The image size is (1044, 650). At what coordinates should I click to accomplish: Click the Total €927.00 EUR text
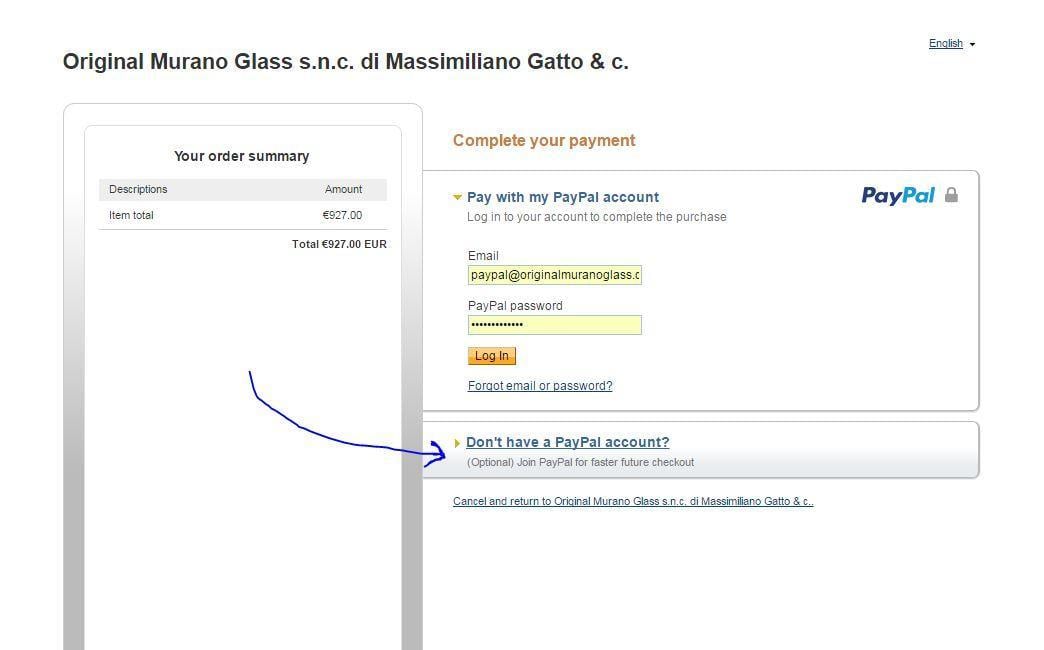click(x=339, y=244)
